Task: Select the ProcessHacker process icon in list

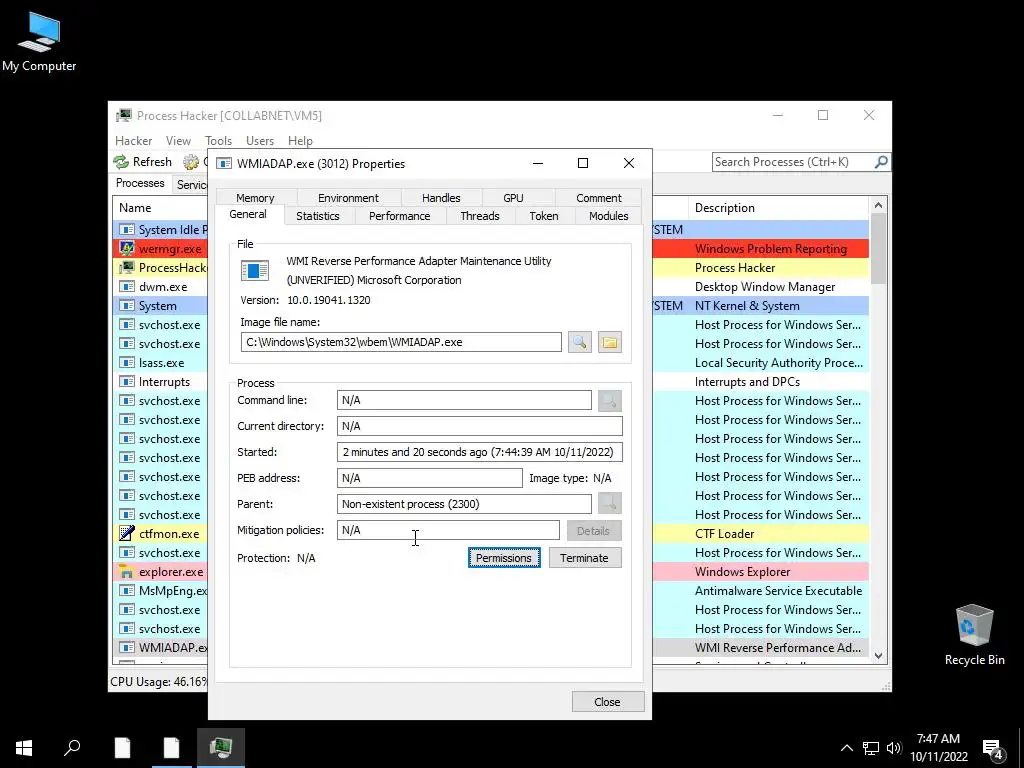Action: [127, 268]
